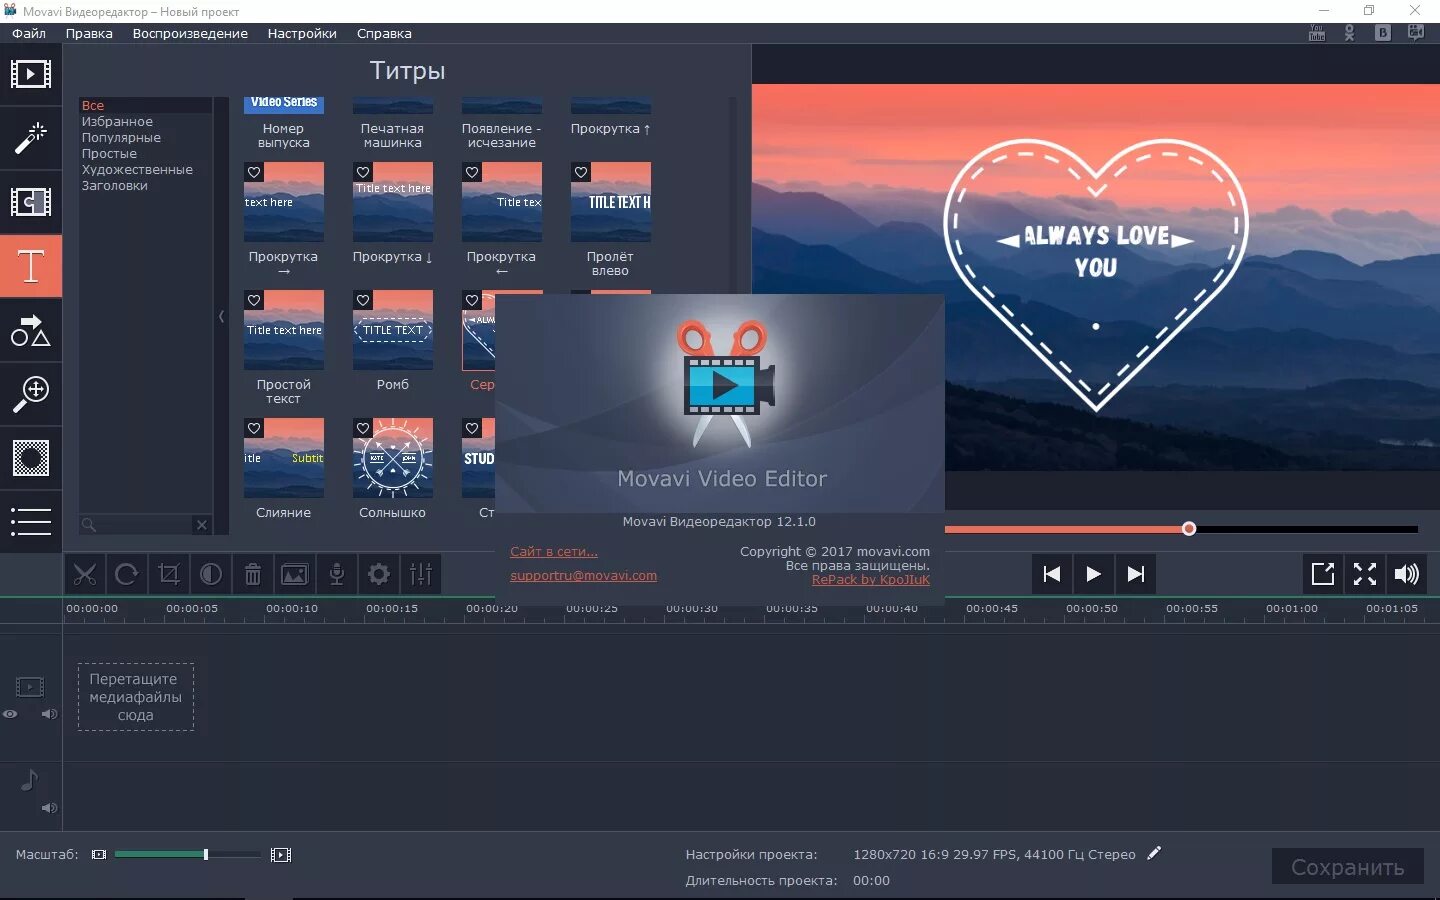Click the preview progress slider handle
Image resolution: width=1440 pixels, height=900 pixels.
click(1189, 528)
